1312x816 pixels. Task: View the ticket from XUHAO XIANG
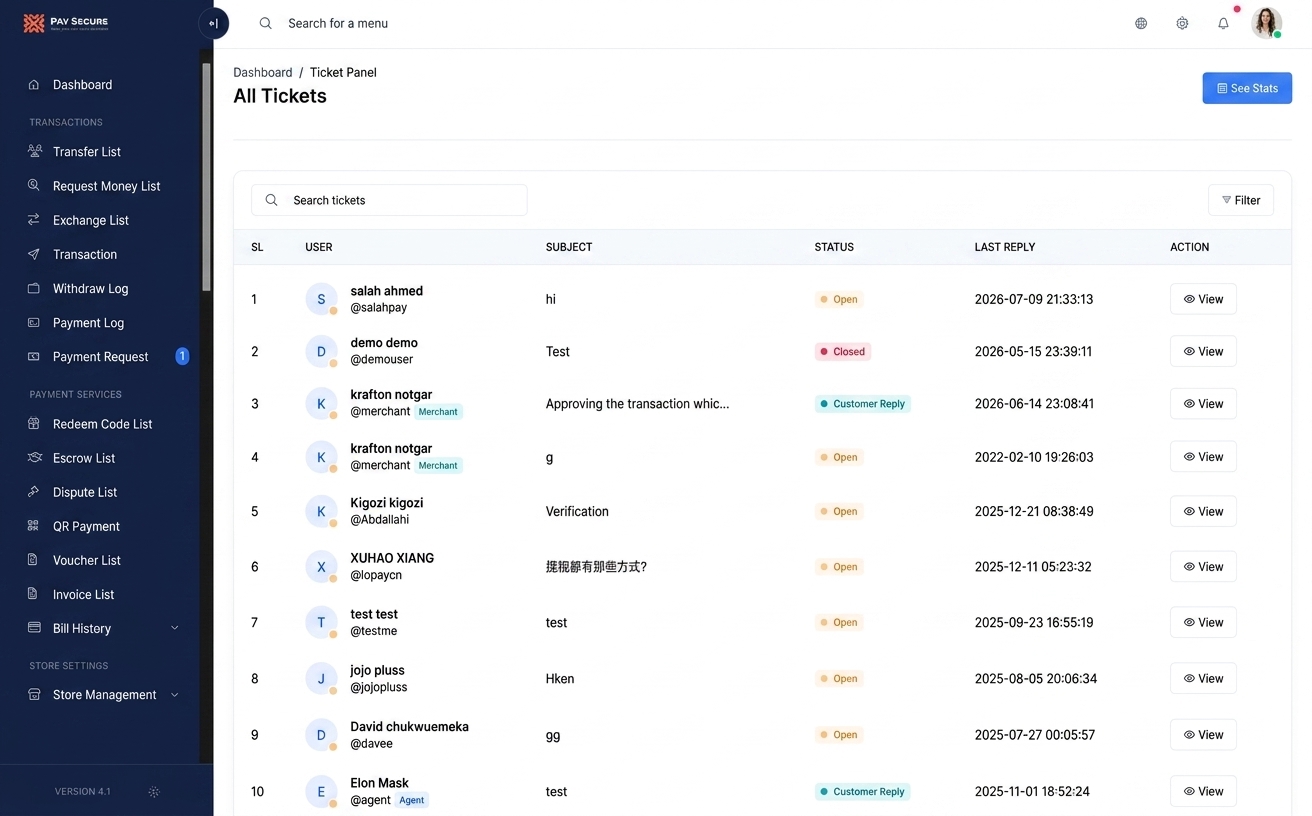tap(1203, 567)
